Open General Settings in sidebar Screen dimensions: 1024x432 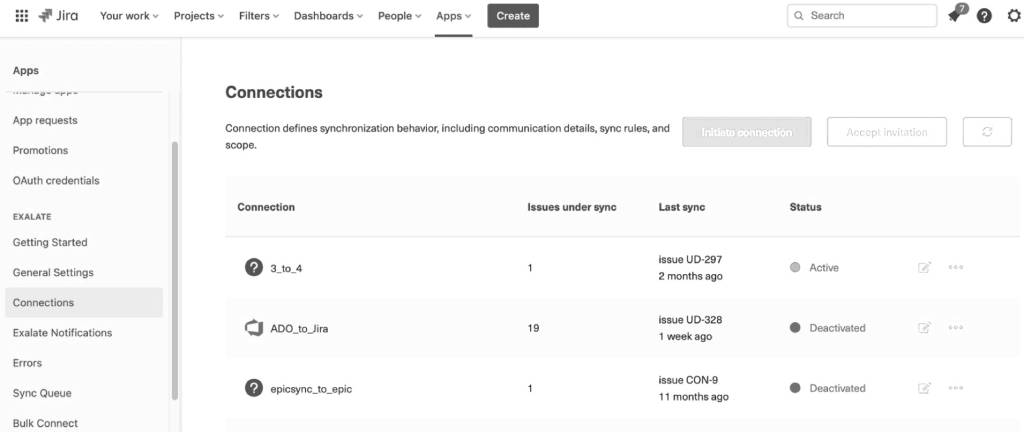(x=53, y=272)
